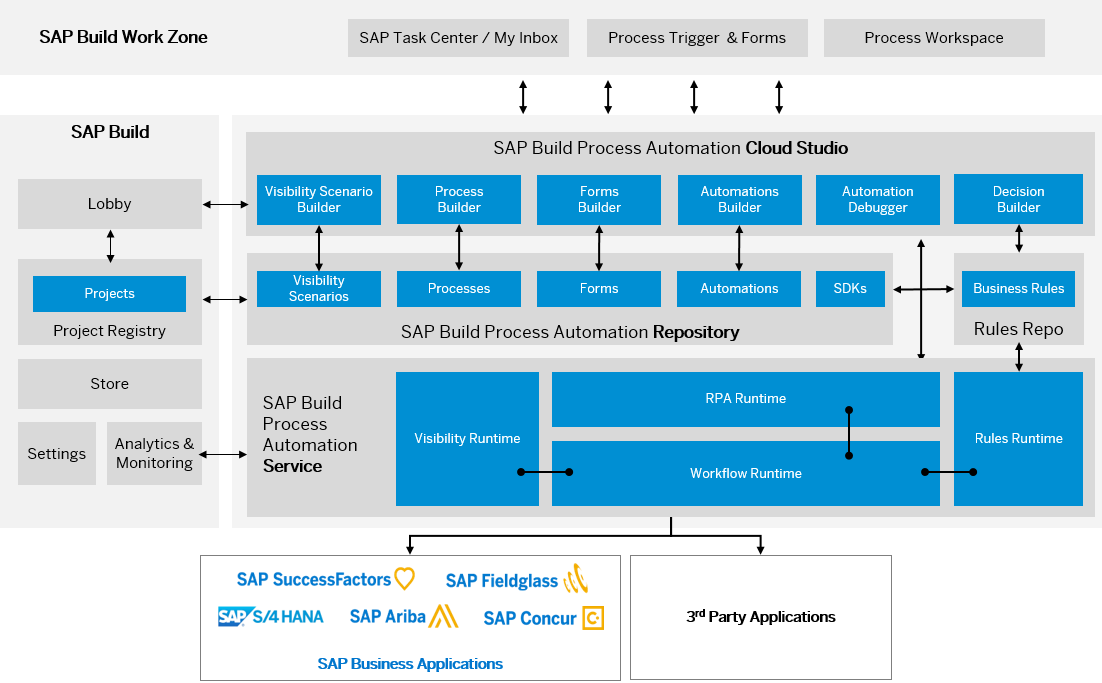Open SAP Task Center / My Inbox
This screenshot has width=1102, height=683.
point(458,38)
